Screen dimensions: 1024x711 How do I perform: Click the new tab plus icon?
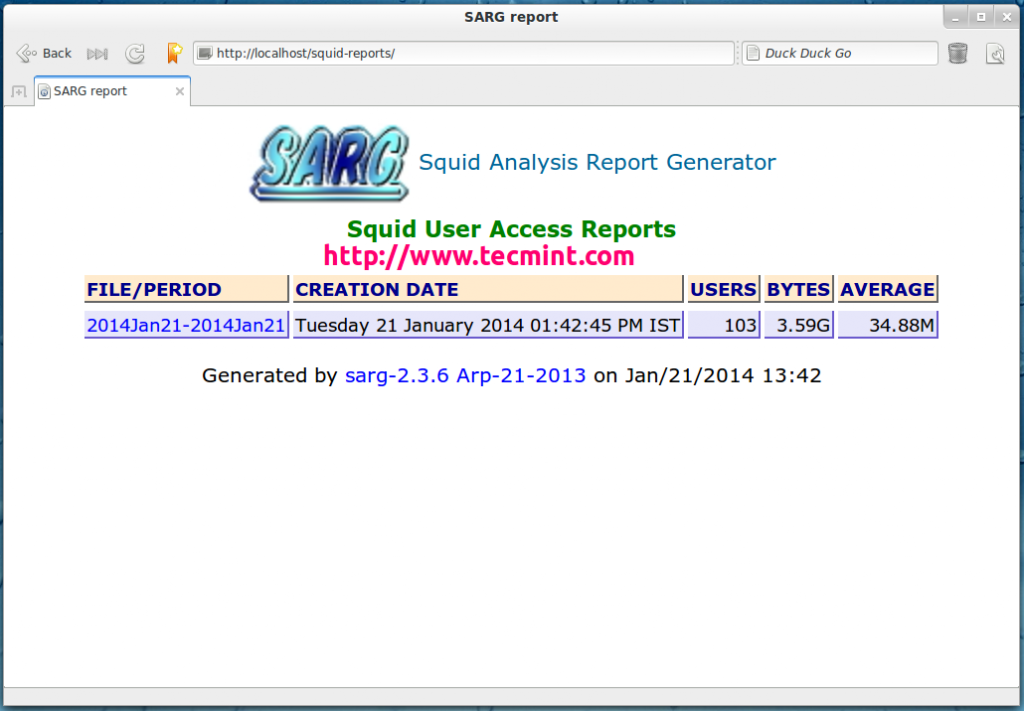coord(18,92)
